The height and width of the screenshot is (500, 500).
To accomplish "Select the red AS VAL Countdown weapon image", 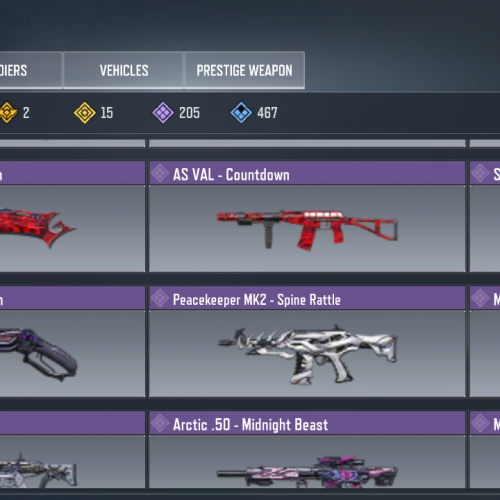I will [307, 229].
